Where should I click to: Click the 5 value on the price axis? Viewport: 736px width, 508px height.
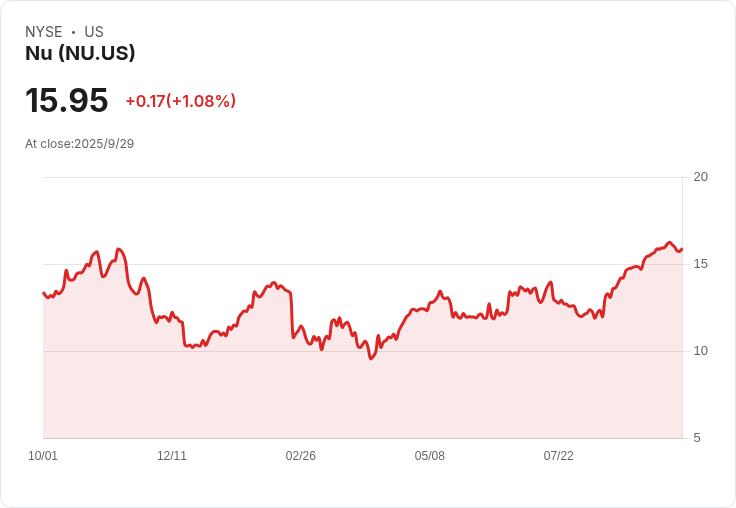(698, 438)
